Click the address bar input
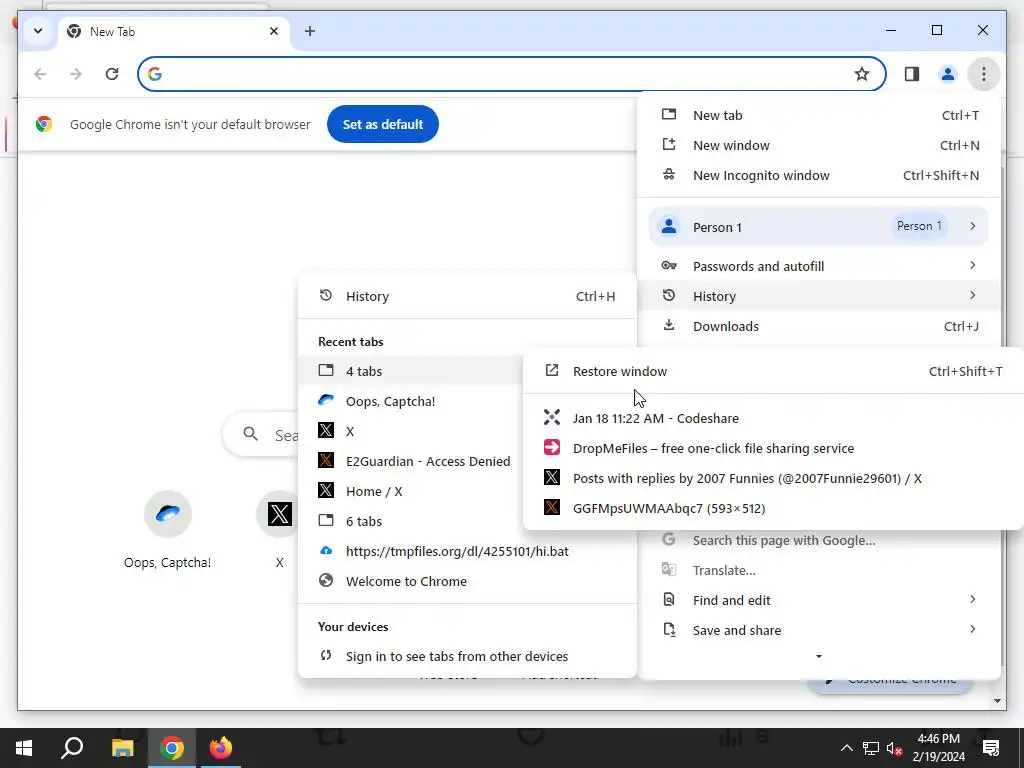Image resolution: width=1024 pixels, height=768 pixels. click(509, 74)
